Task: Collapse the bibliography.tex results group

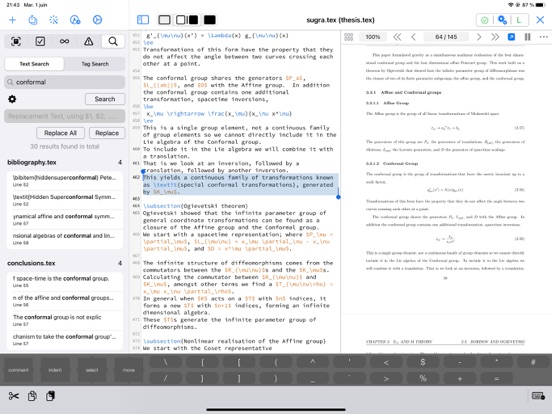Action: coord(65,162)
